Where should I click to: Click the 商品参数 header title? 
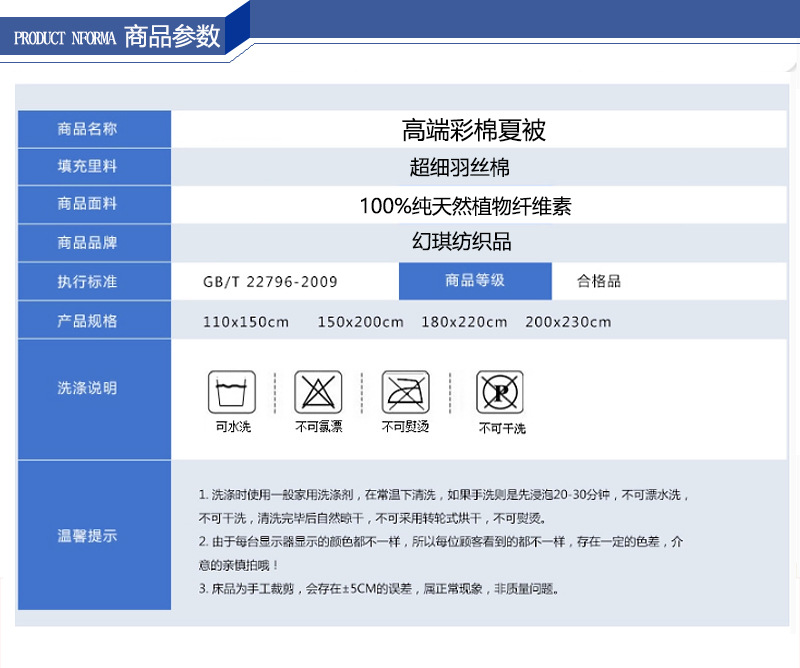pos(172,36)
